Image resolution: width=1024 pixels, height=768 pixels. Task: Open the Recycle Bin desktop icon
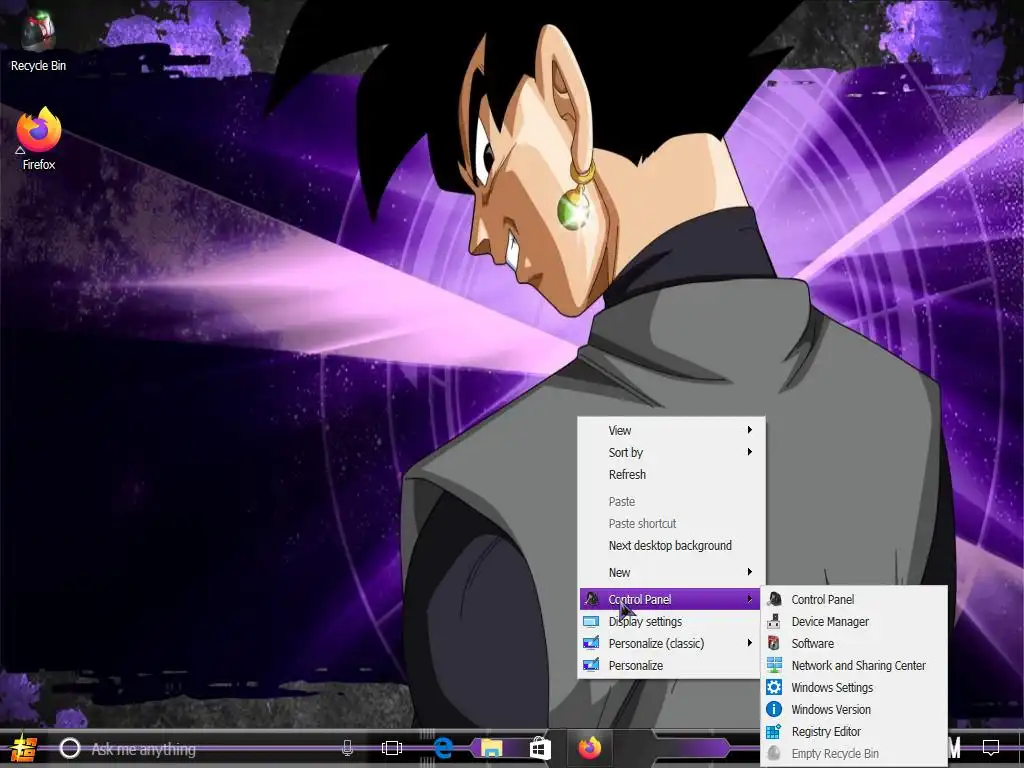click(38, 42)
